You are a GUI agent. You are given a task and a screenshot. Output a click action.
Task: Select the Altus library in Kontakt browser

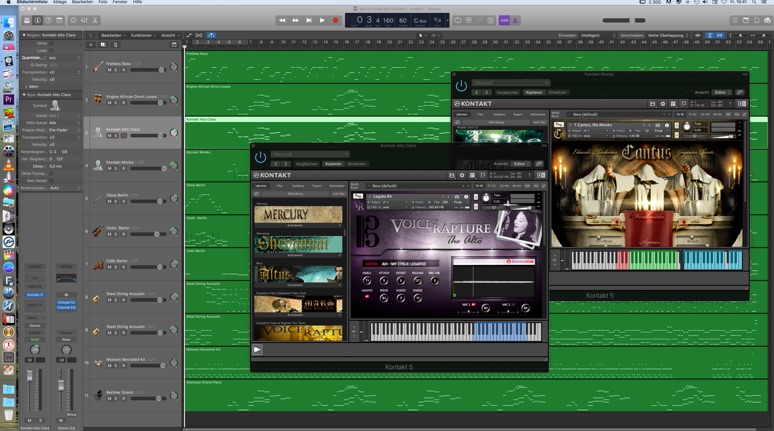pos(298,274)
